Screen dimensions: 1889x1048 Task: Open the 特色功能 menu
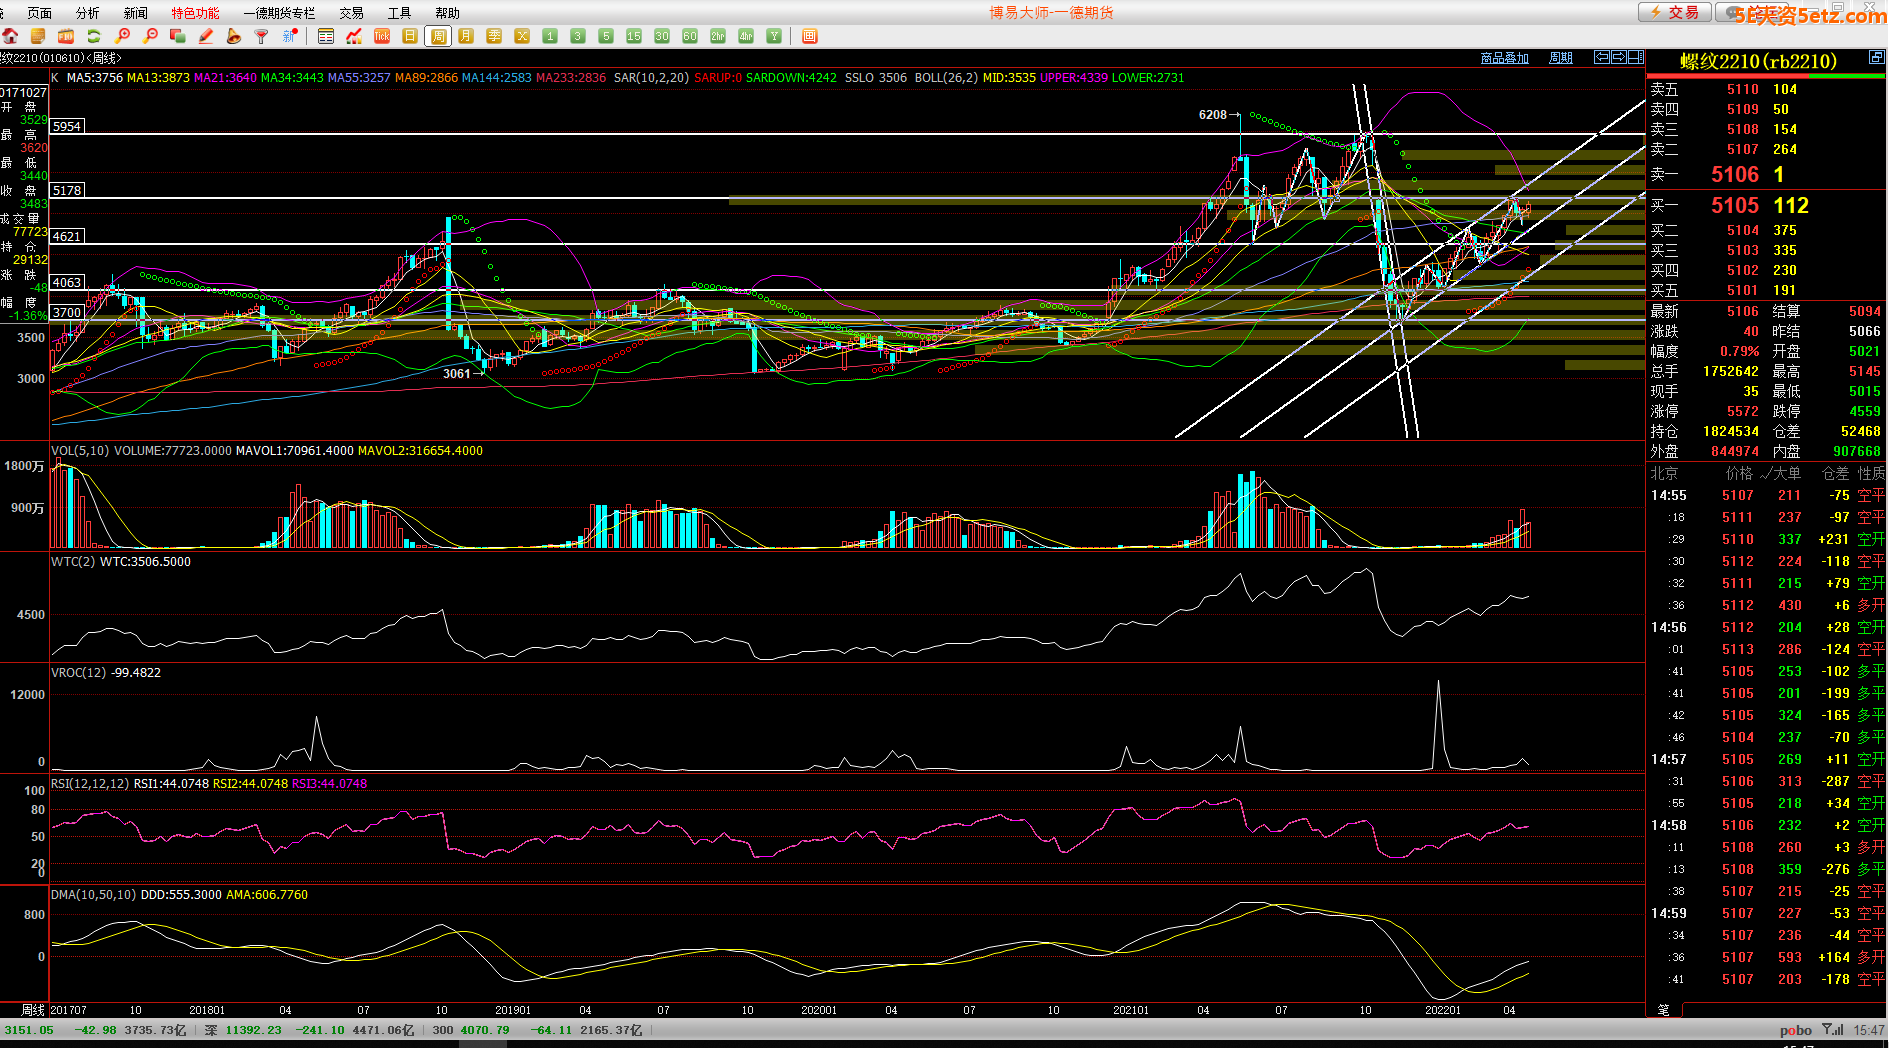pos(196,13)
